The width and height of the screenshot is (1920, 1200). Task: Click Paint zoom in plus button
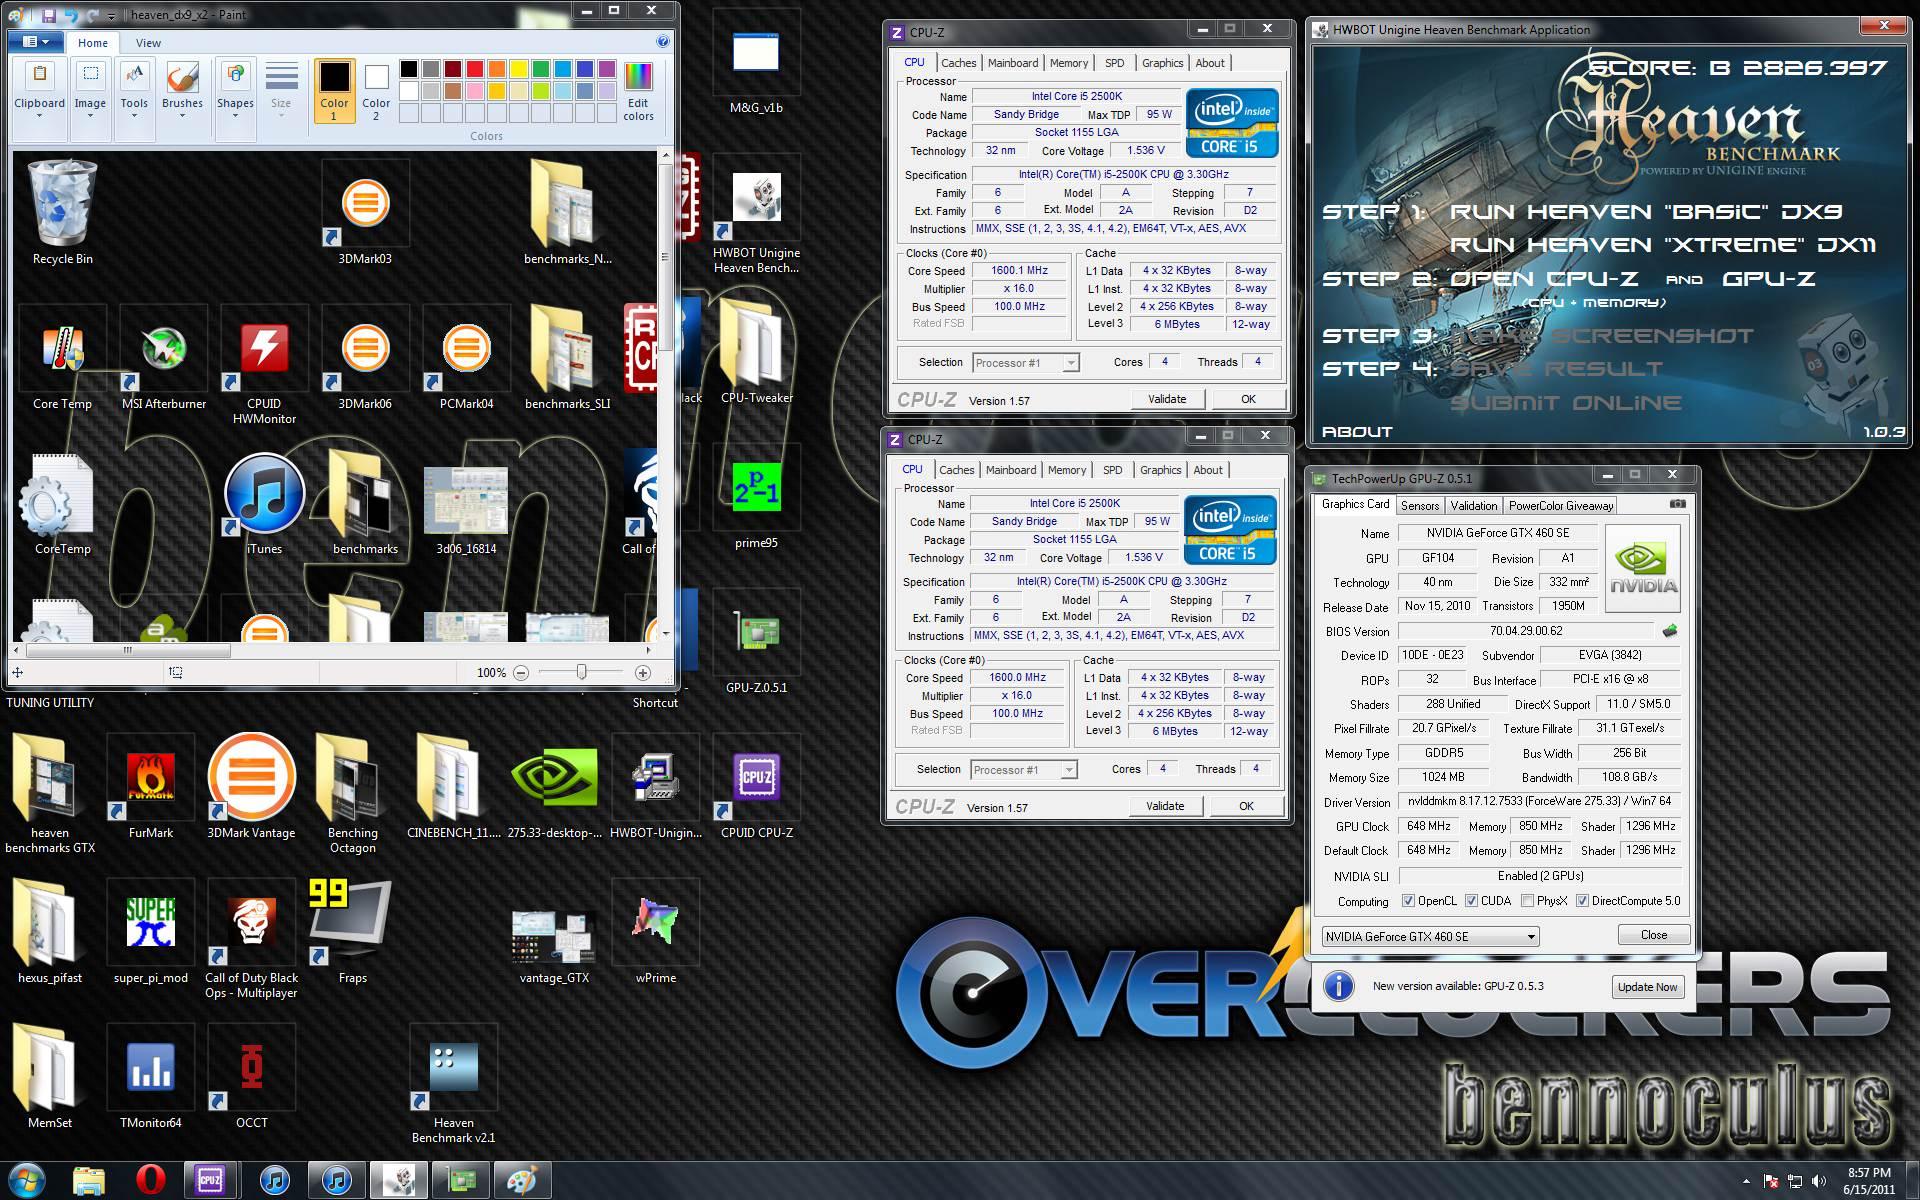click(x=643, y=673)
